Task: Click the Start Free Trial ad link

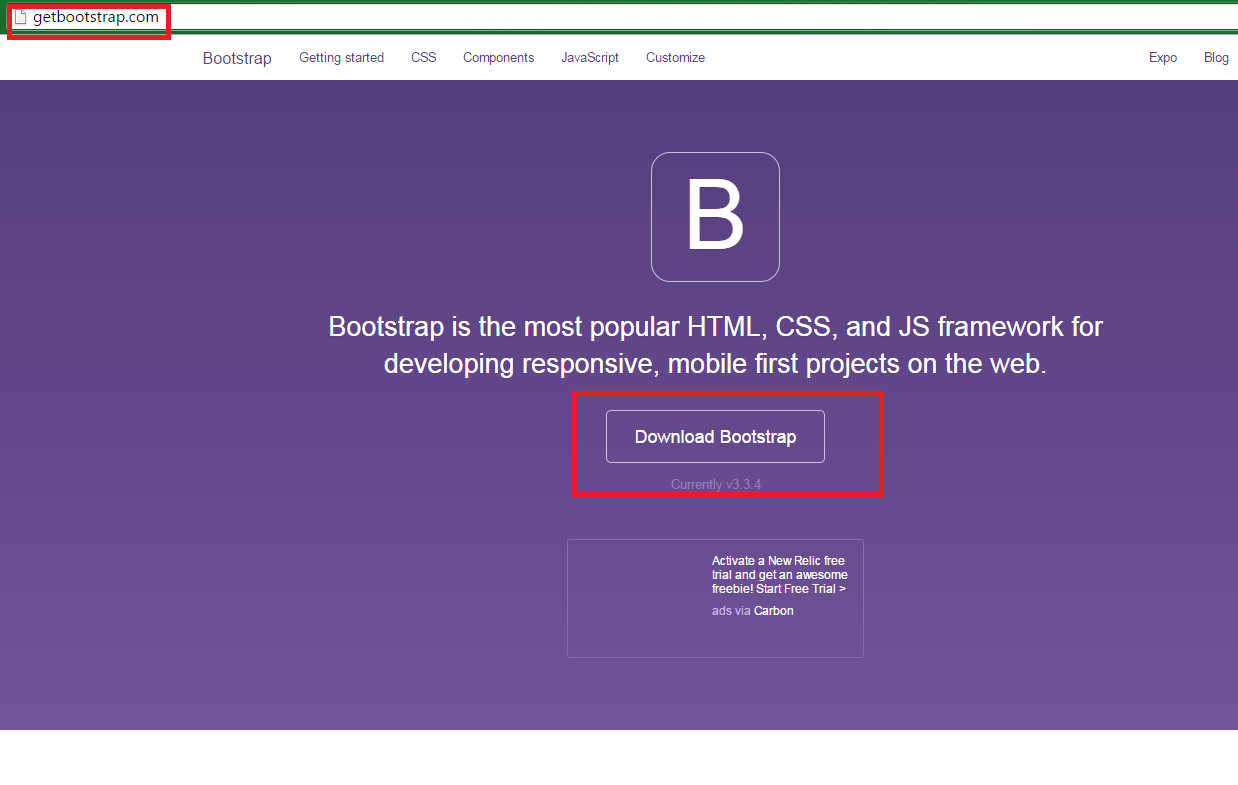Action: (800, 588)
